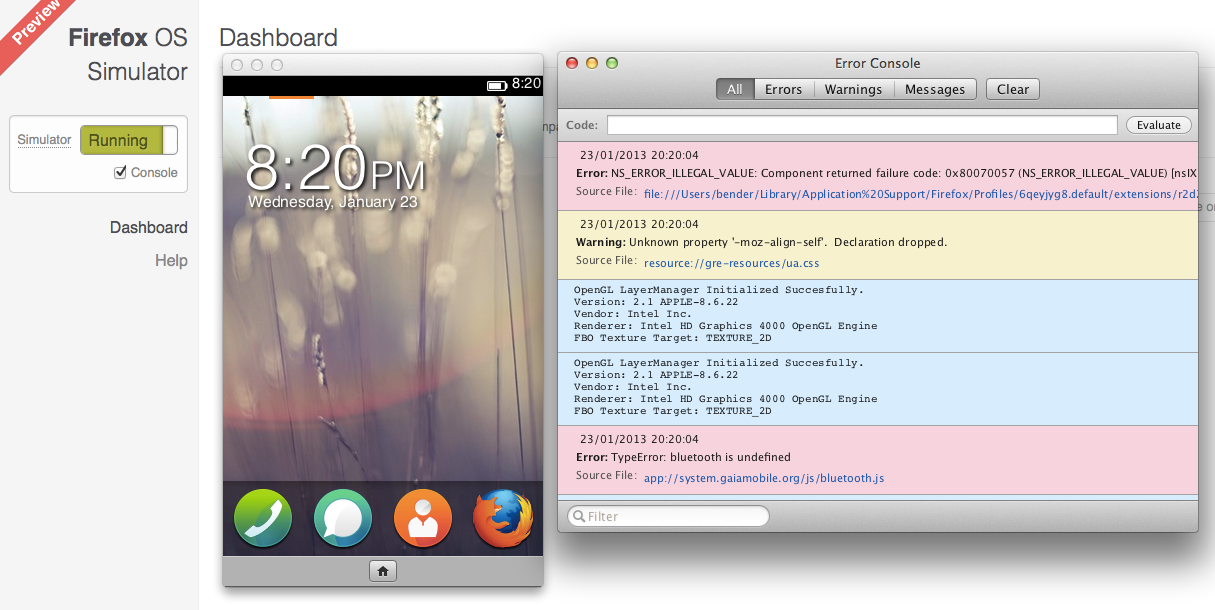Show only Errors in Error Console
Viewport: 1215px width, 610px height.
[784, 89]
